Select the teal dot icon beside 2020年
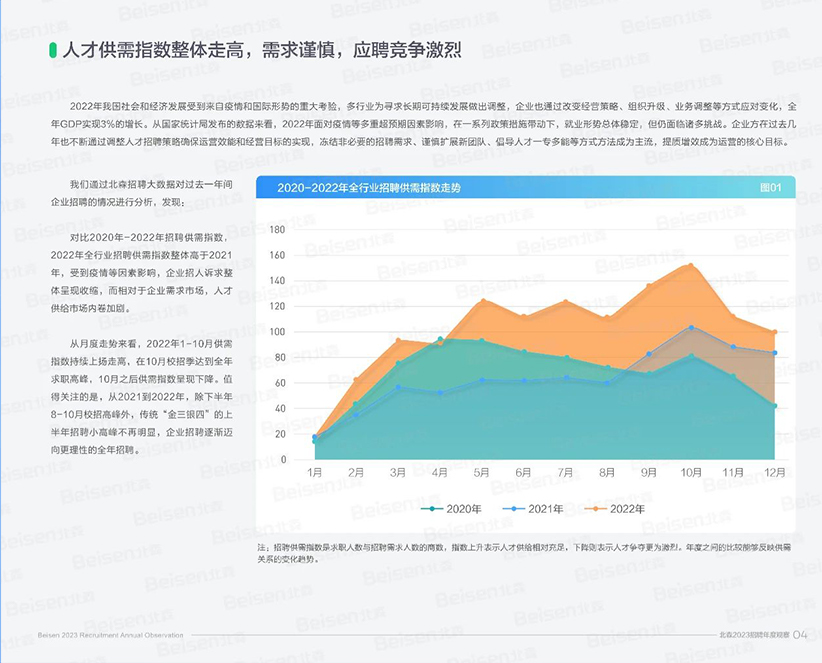Viewport: 822px width, 663px height. pyautogui.click(x=432, y=508)
